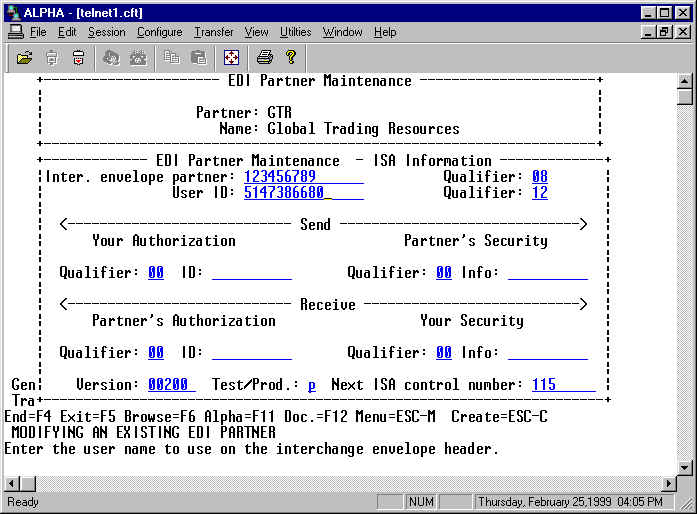The width and height of the screenshot is (697, 514).
Task: Open the Transfer menu
Action: 213,32
